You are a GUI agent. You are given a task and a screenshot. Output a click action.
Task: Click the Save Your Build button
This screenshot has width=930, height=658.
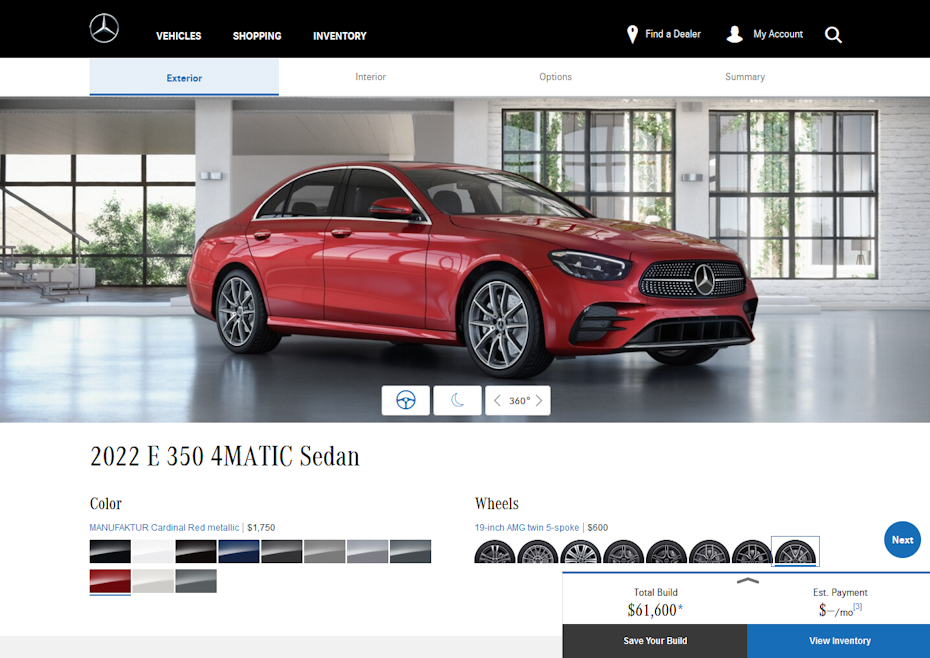click(x=654, y=640)
